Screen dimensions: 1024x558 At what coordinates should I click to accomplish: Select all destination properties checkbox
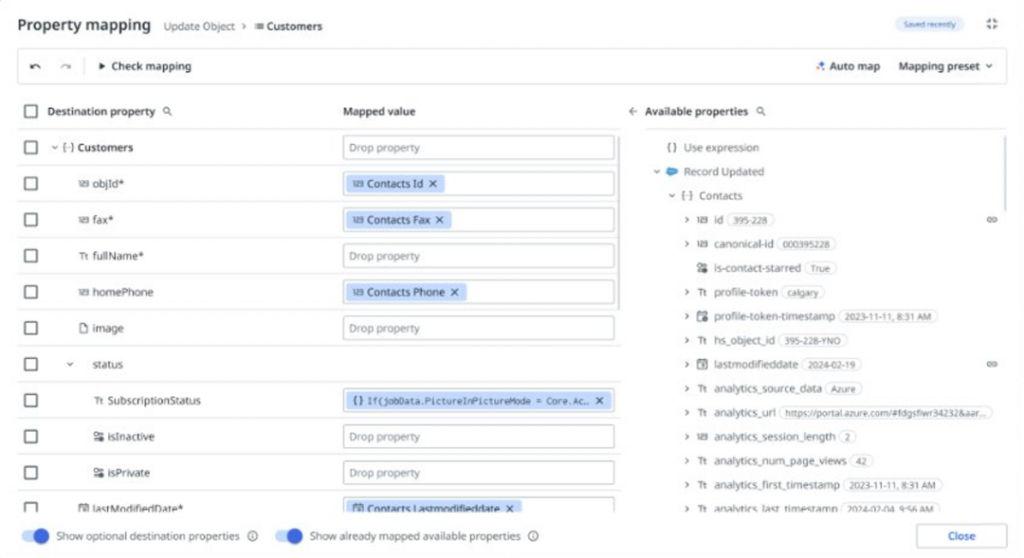coord(31,112)
